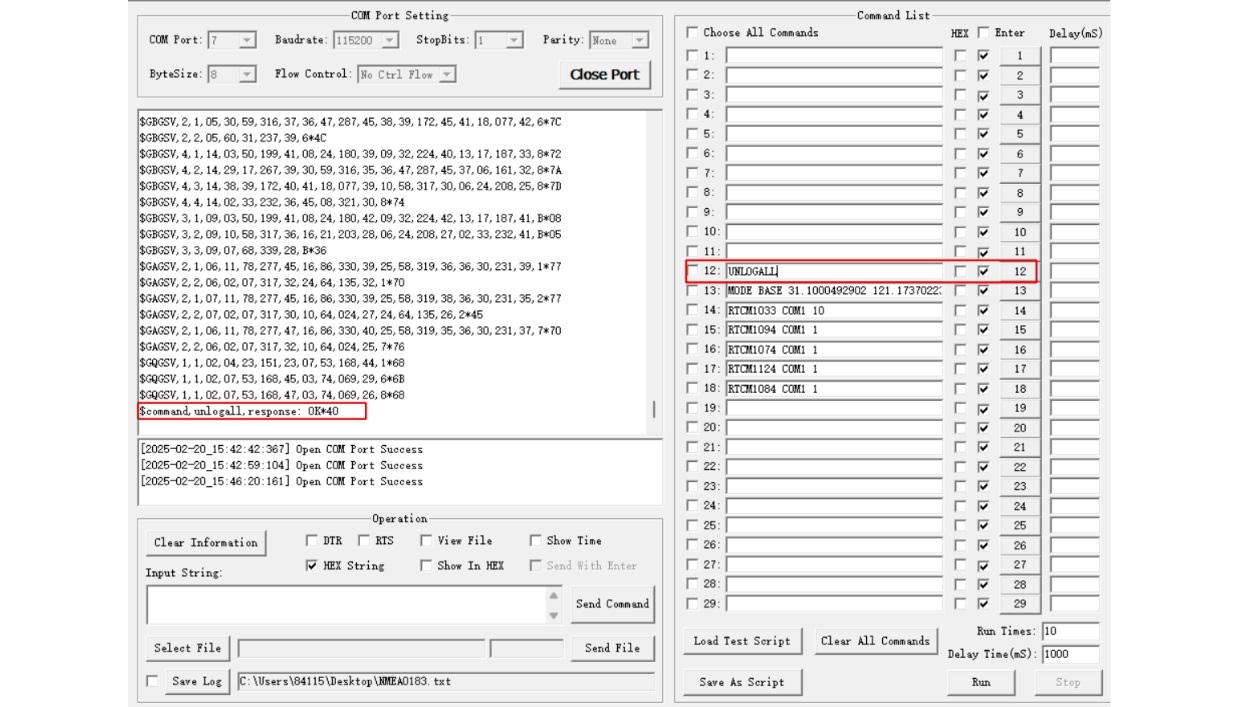
Task: Click the Run Times input field
Action: 1069,632
